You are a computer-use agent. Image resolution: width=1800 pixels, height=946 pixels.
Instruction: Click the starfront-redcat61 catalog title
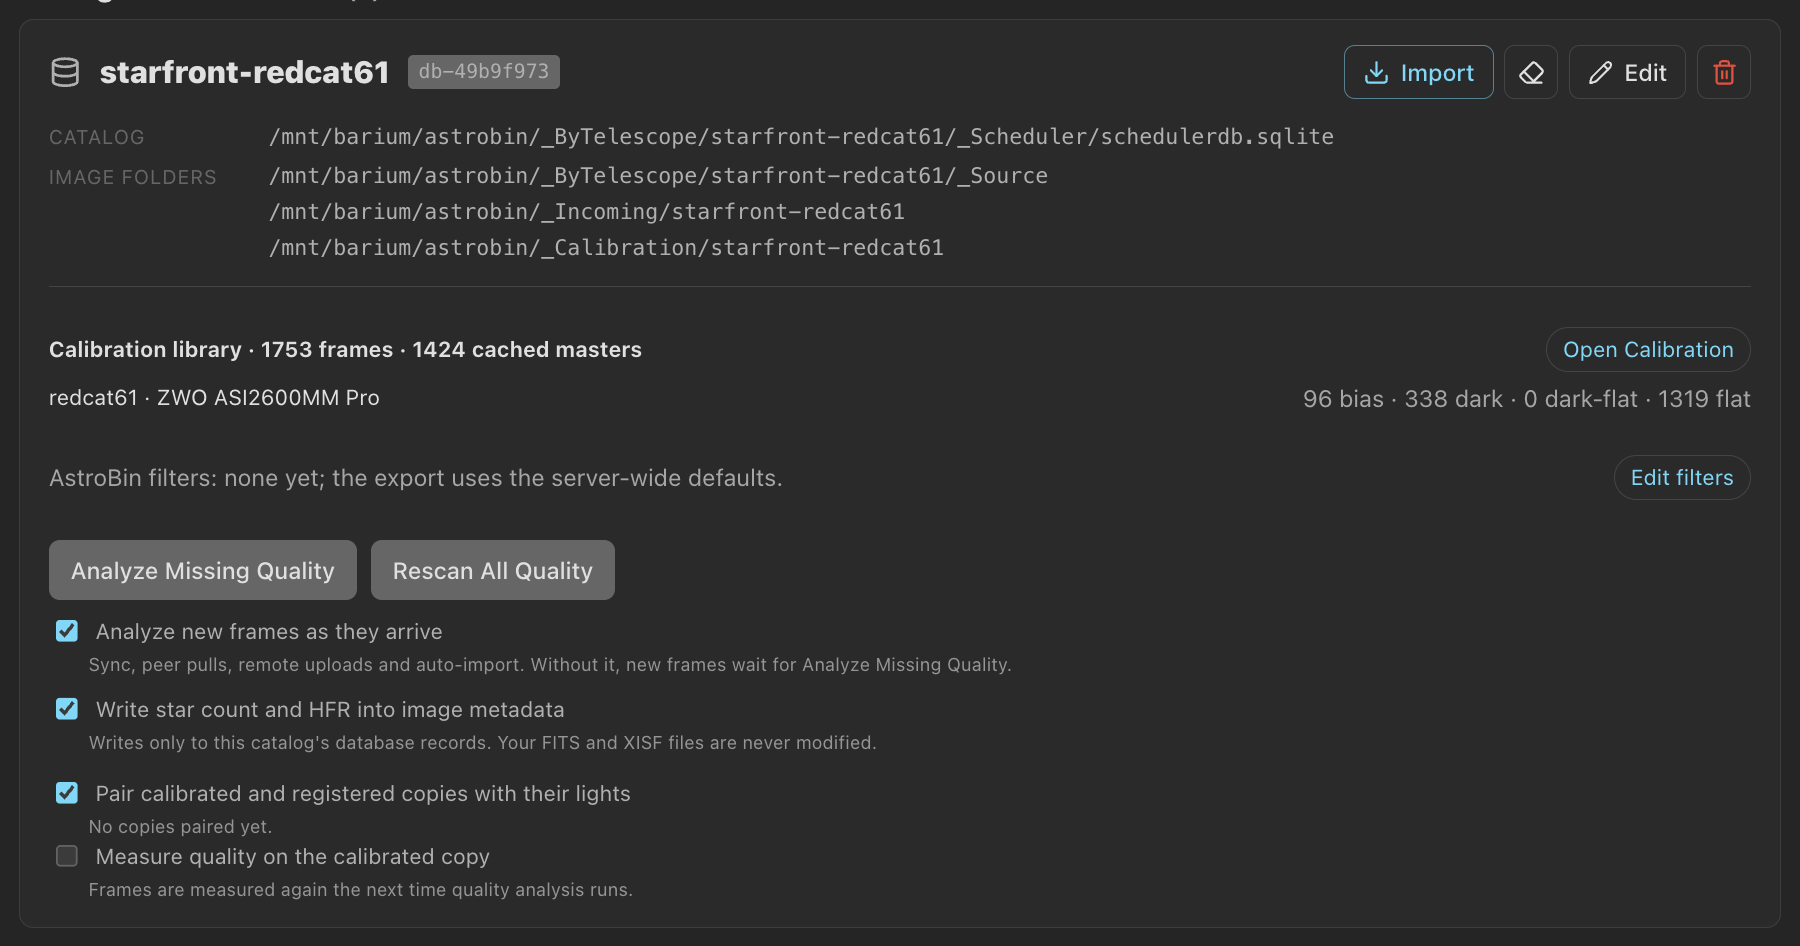pyautogui.click(x=244, y=72)
